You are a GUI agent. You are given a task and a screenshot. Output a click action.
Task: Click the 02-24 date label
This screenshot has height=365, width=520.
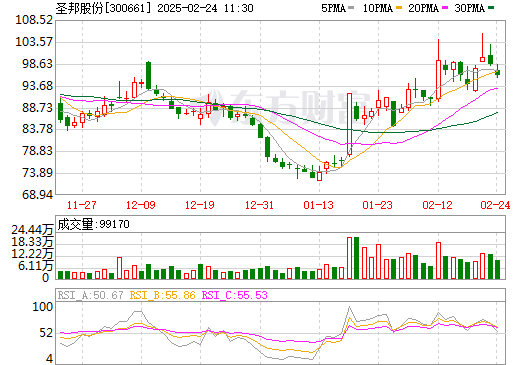pyautogui.click(x=495, y=205)
